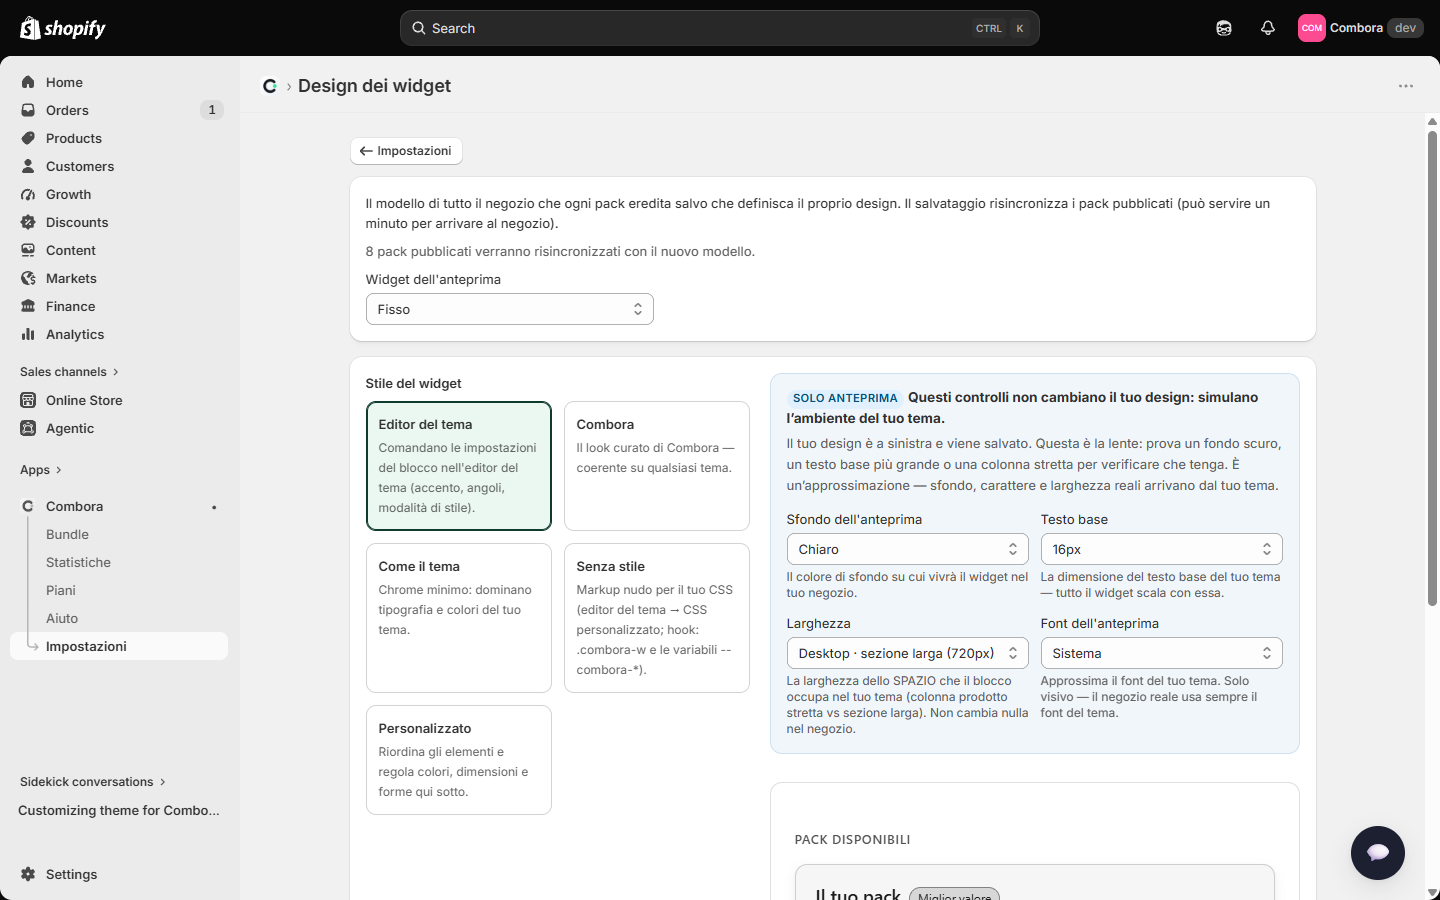Image resolution: width=1440 pixels, height=900 pixels.
Task: Select the Personalizzato style card
Action: click(x=459, y=760)
